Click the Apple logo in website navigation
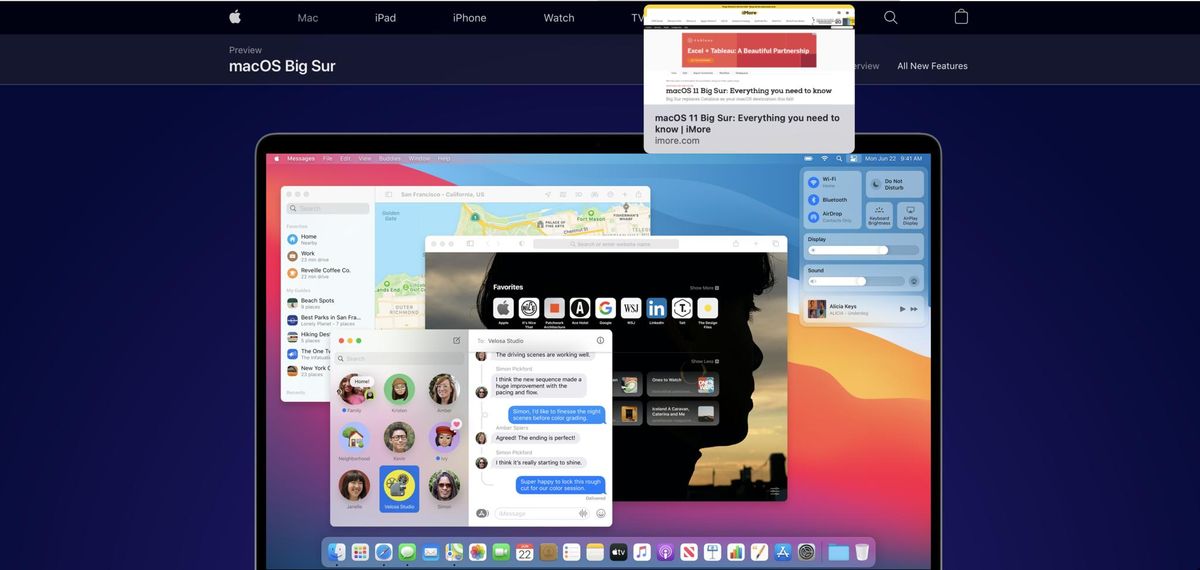This screenshot has height=570, width=1200. point(235,17)
